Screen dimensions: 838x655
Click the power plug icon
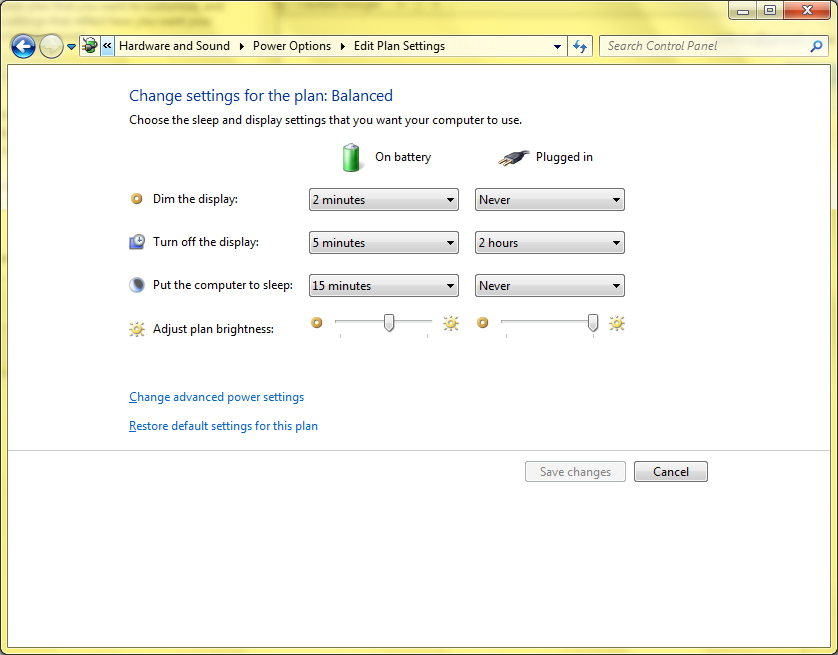[x=514, y=158]
